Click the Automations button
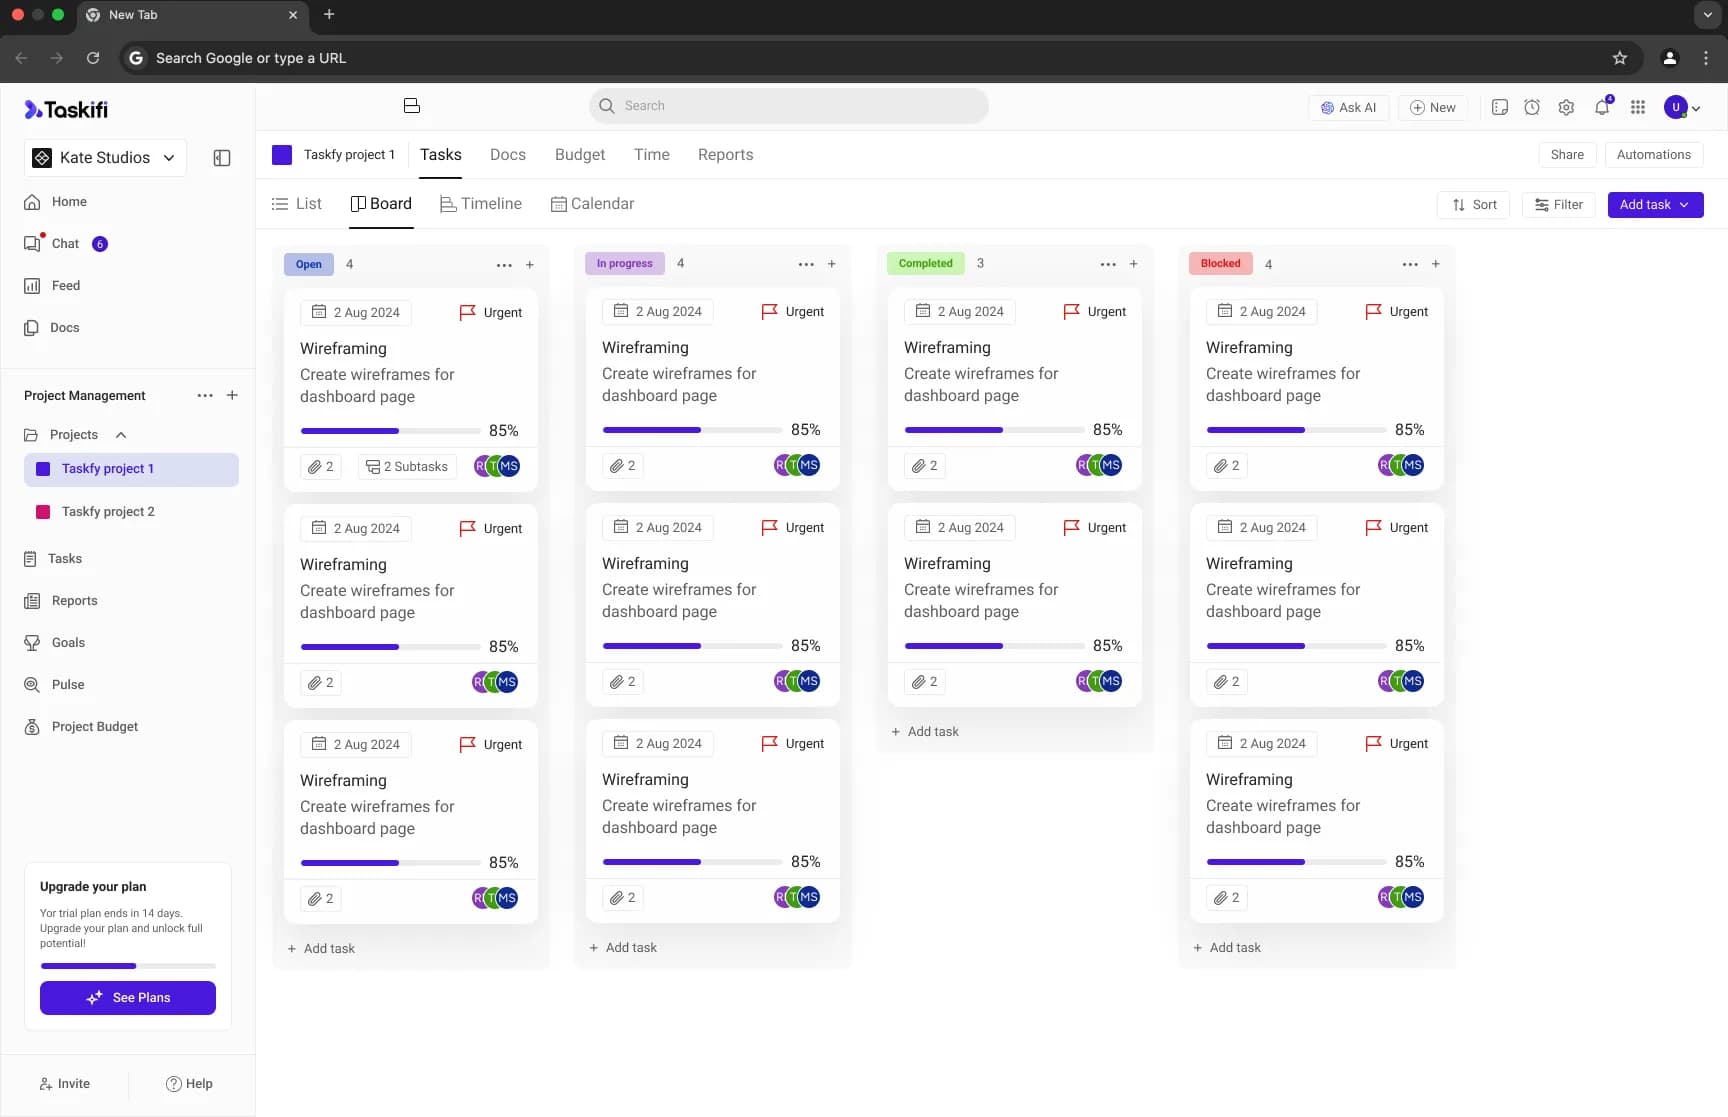Viewport: 1728px width, 1117px height. pyautogui.click(x=1653, y=155)
